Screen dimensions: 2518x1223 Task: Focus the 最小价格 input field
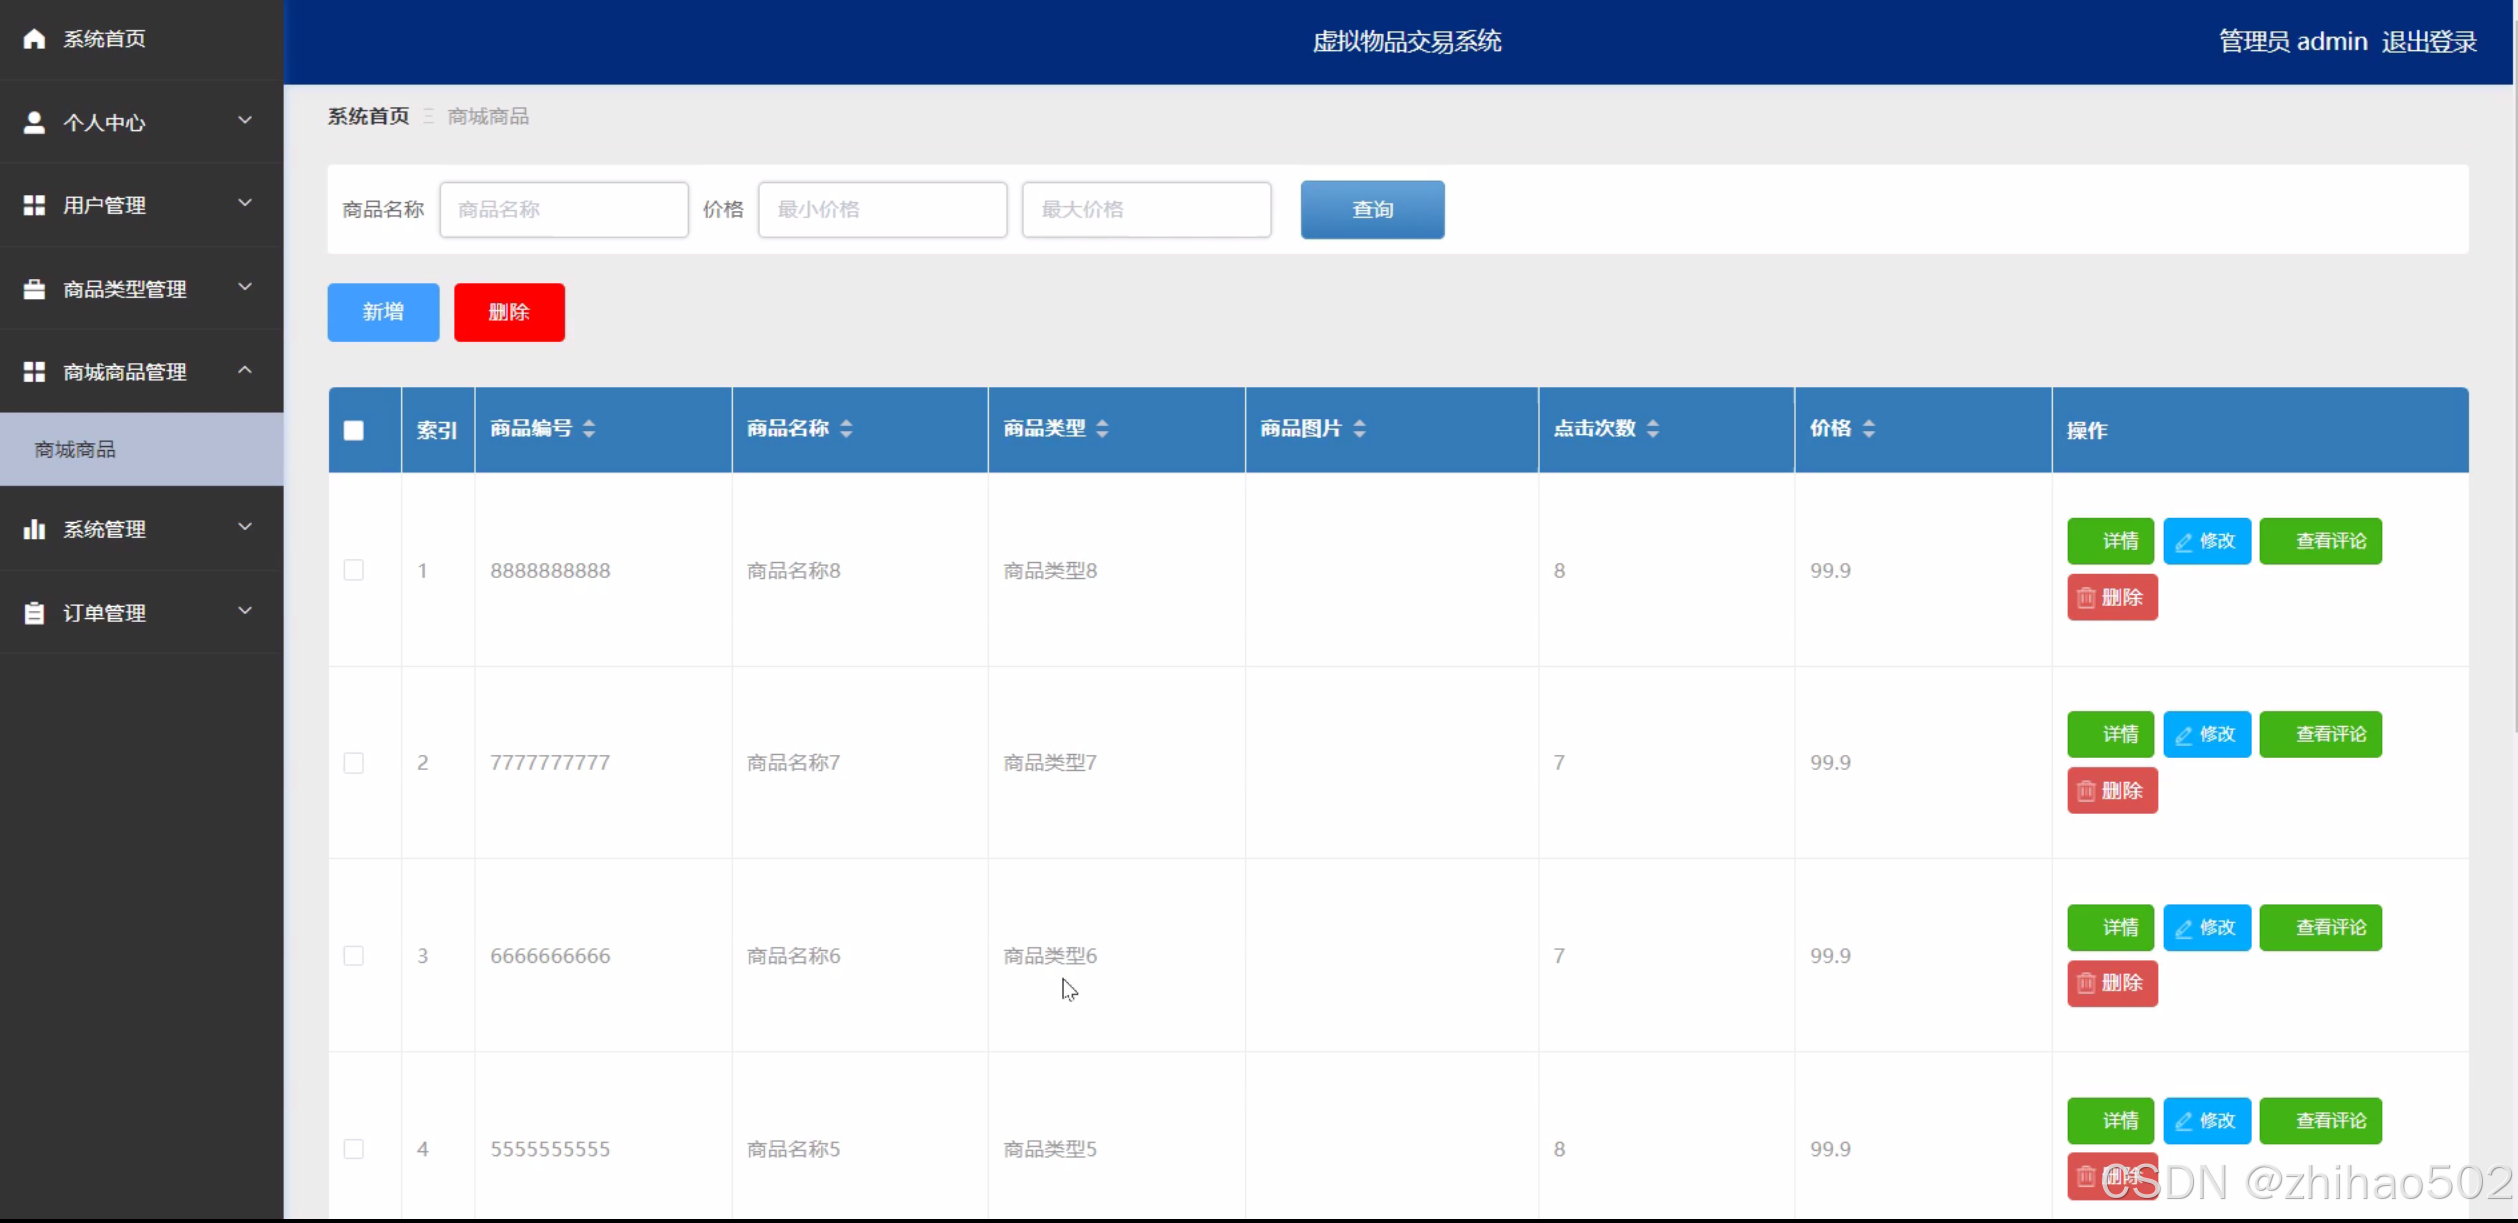pyautogui.click(x=882, y=210)
